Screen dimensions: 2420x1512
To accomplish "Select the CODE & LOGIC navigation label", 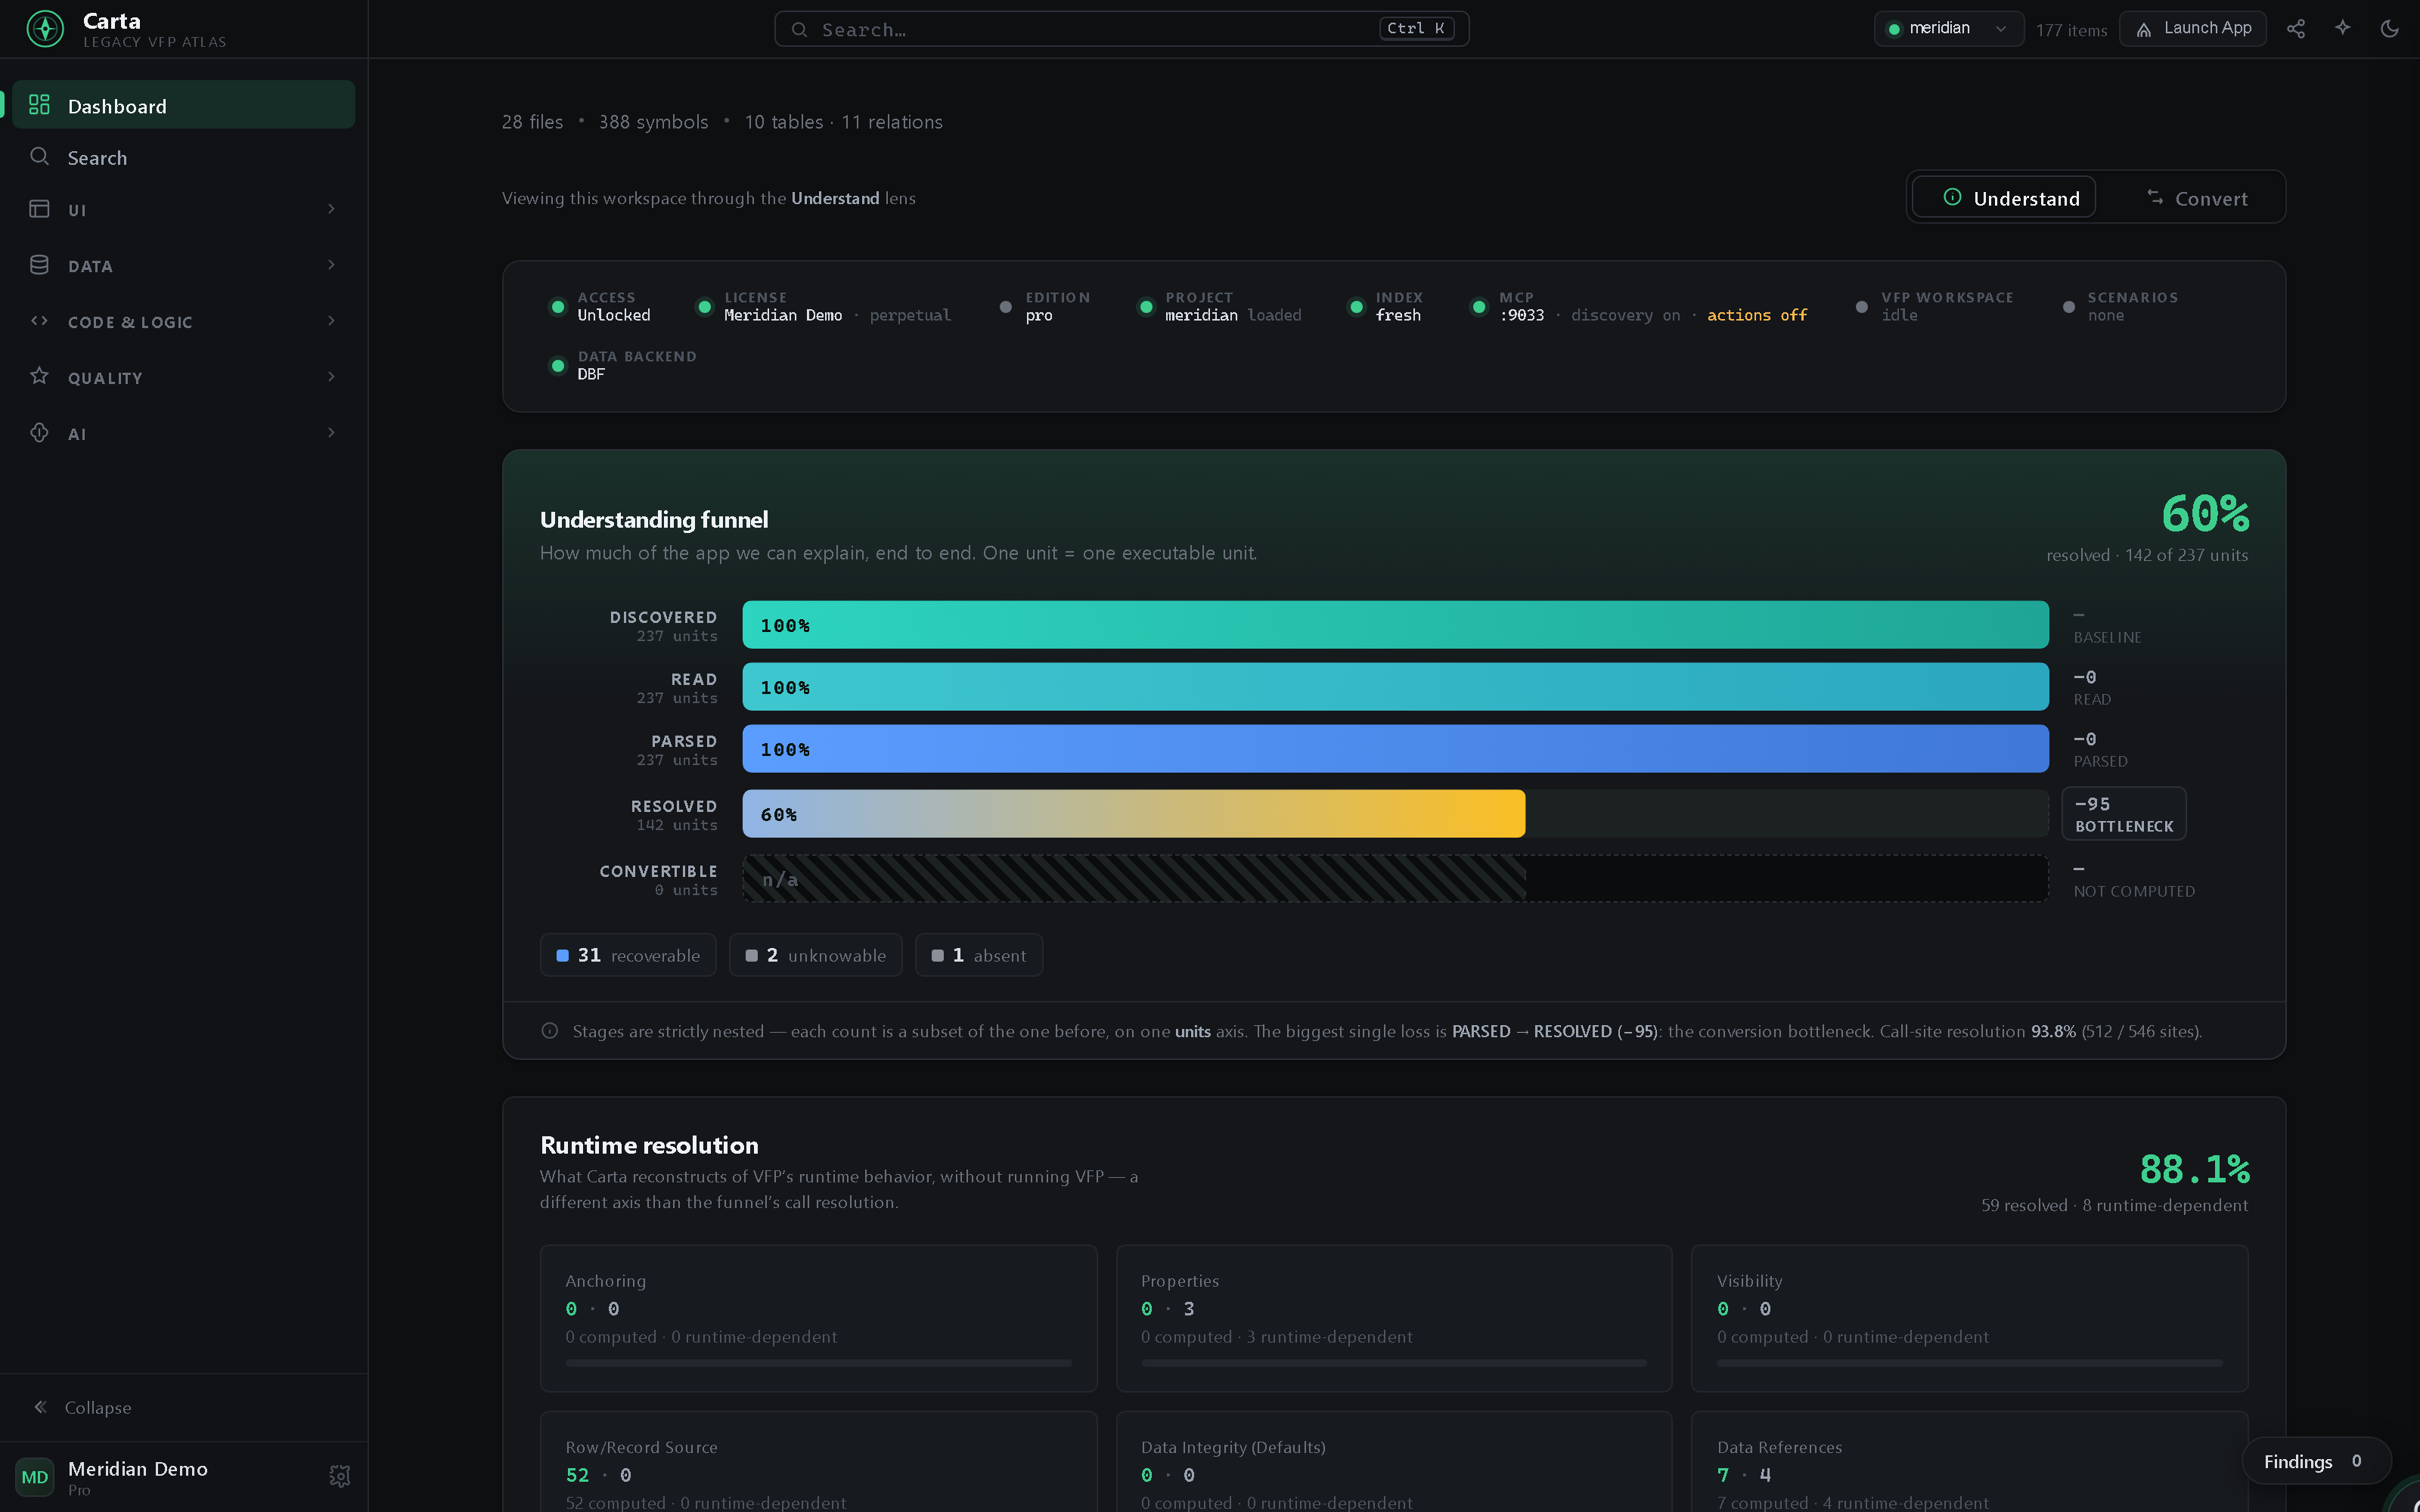I will [x=130, y=322].
